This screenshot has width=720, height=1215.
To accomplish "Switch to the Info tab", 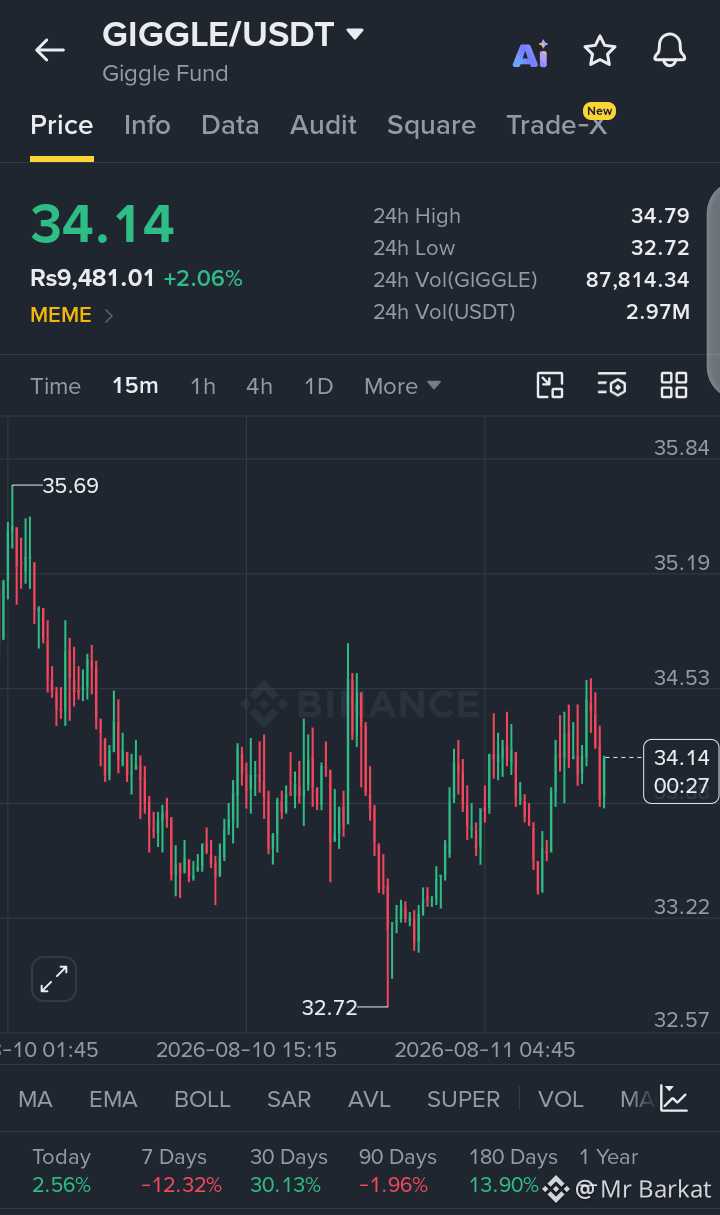I will [147, 125].
